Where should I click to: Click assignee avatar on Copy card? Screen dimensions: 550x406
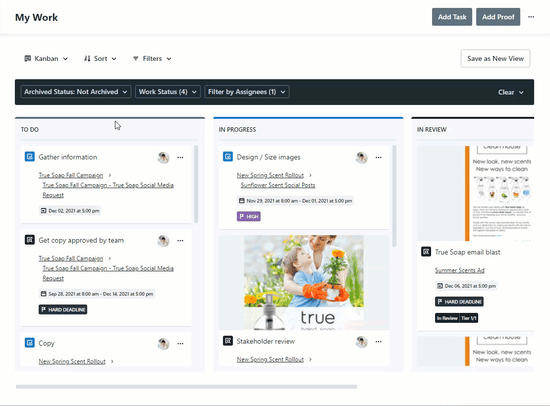pos(163,344)
